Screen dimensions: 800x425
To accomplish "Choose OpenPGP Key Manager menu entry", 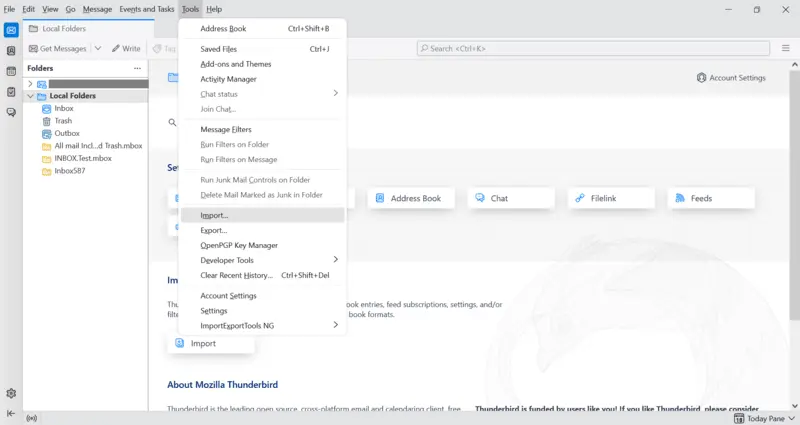I will coord(239,245).
